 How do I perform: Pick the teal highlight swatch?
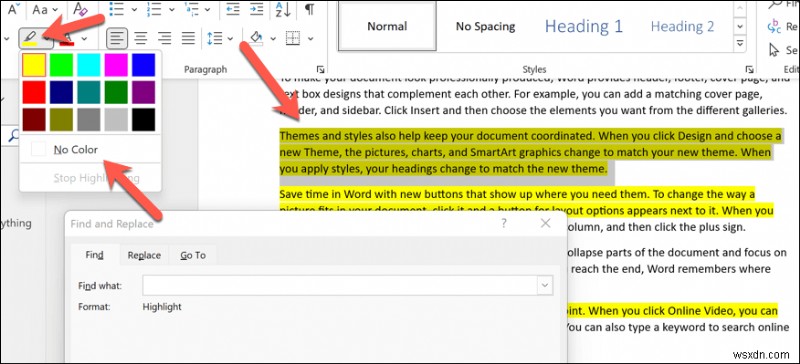click(x=89, y=92)
